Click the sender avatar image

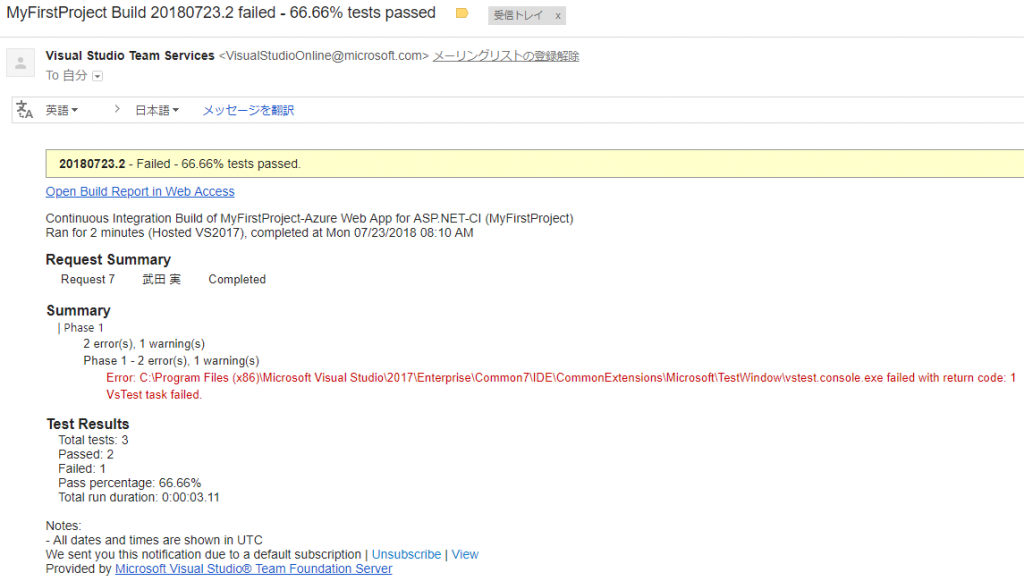pyautogui.click(x=20, y=63)
